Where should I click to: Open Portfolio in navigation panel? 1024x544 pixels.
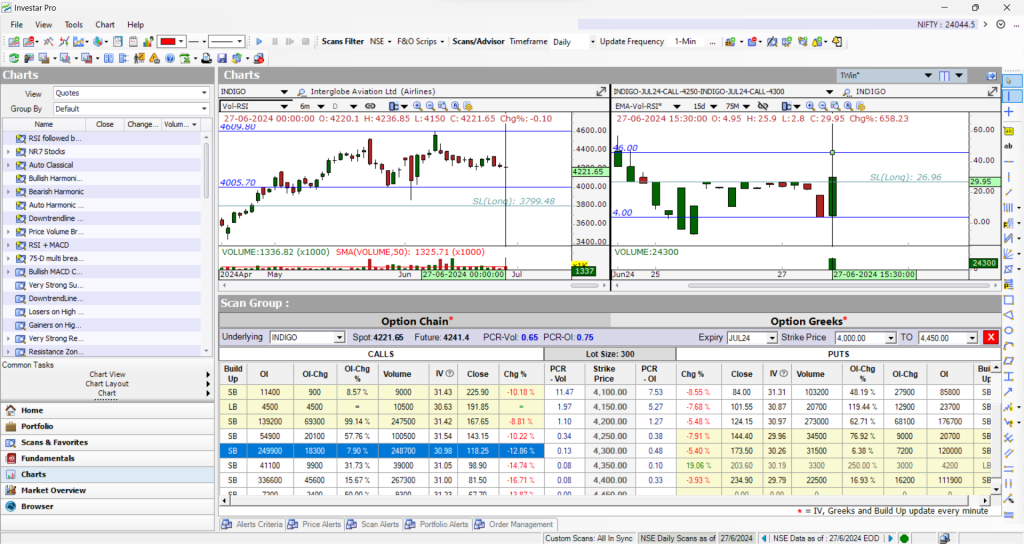[107, 426]
